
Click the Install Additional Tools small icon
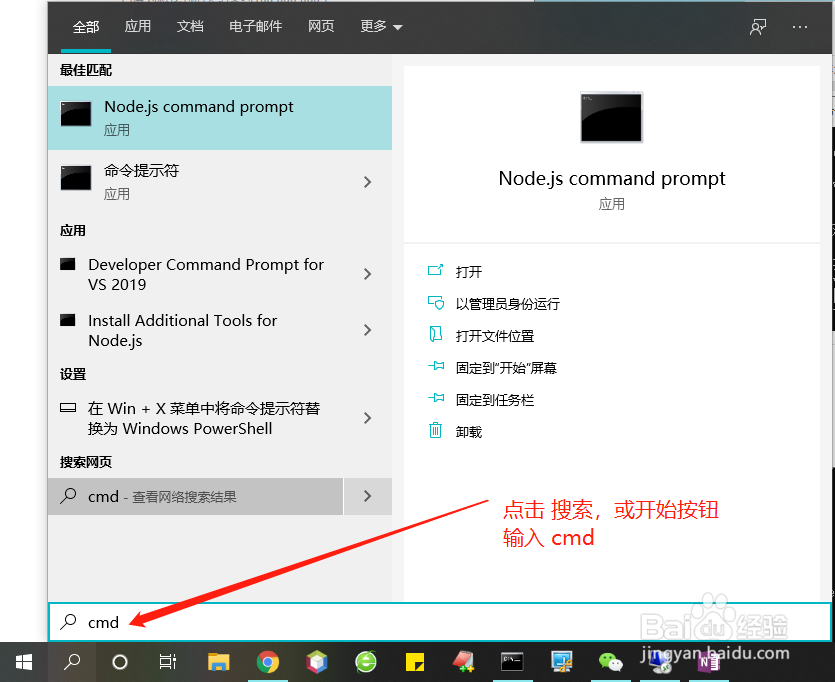[x=68, y=320]
